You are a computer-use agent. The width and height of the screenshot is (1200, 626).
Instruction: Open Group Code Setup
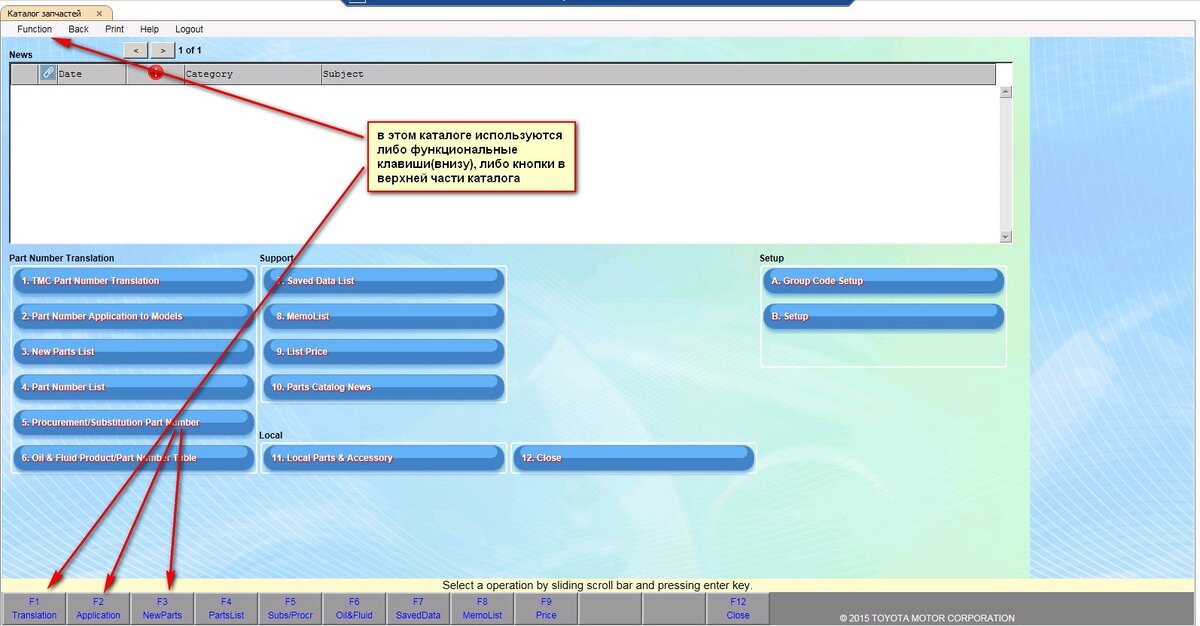coord(883,281)
